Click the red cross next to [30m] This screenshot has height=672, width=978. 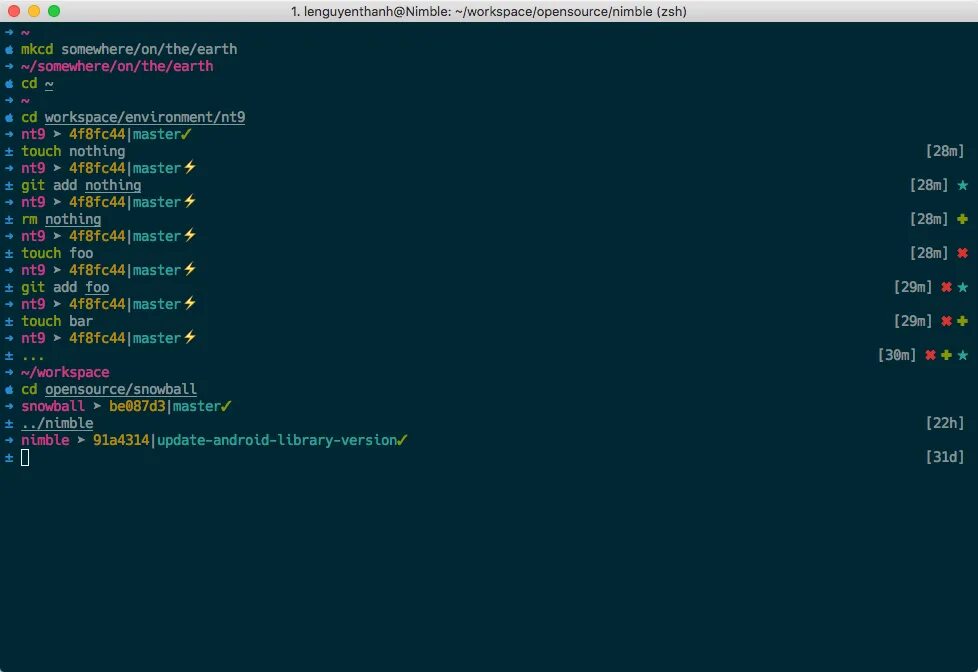point(930,355)
